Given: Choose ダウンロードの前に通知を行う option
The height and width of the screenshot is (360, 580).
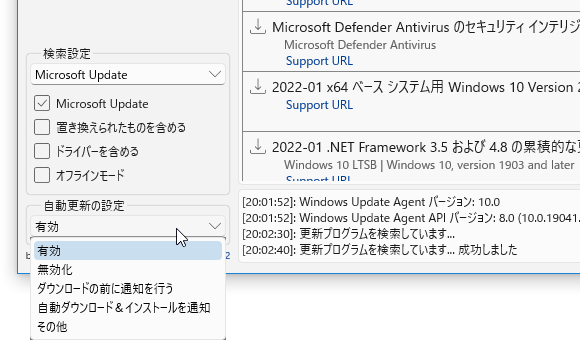Looking at the screenshot, I should click(x=128, y=289).
